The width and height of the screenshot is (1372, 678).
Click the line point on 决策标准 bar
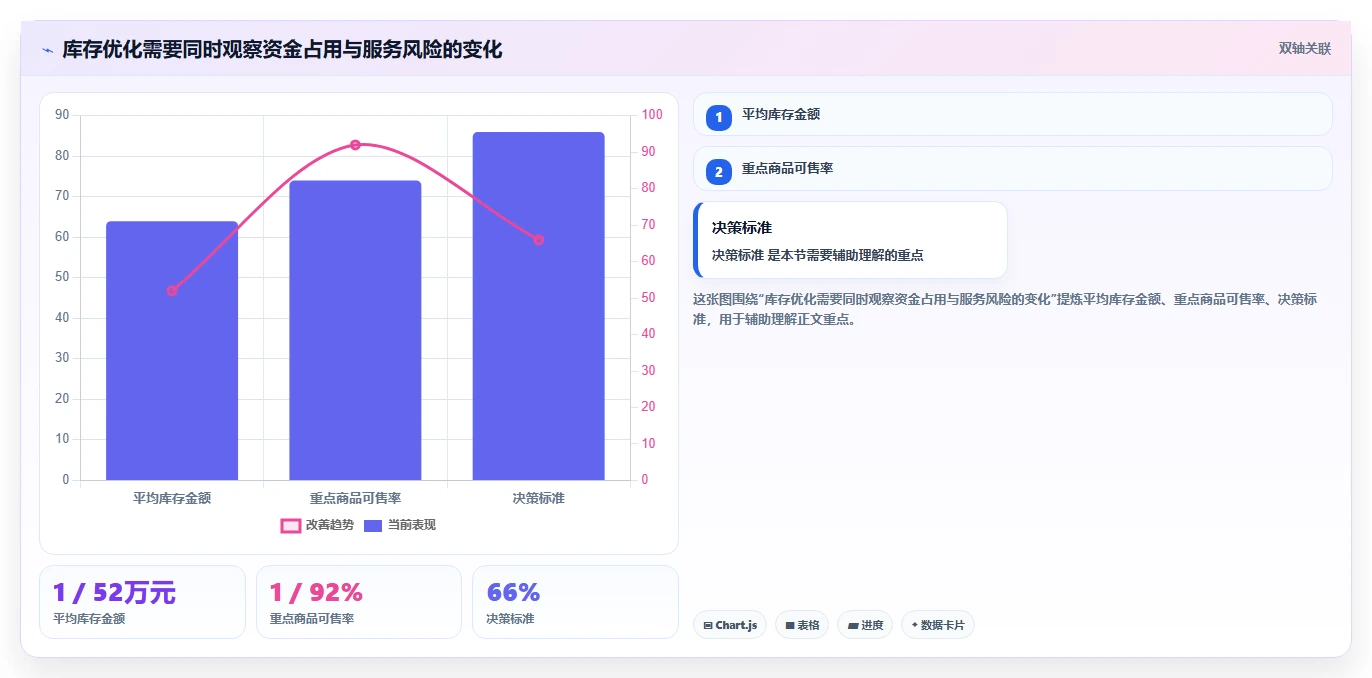tap(538, 240)
